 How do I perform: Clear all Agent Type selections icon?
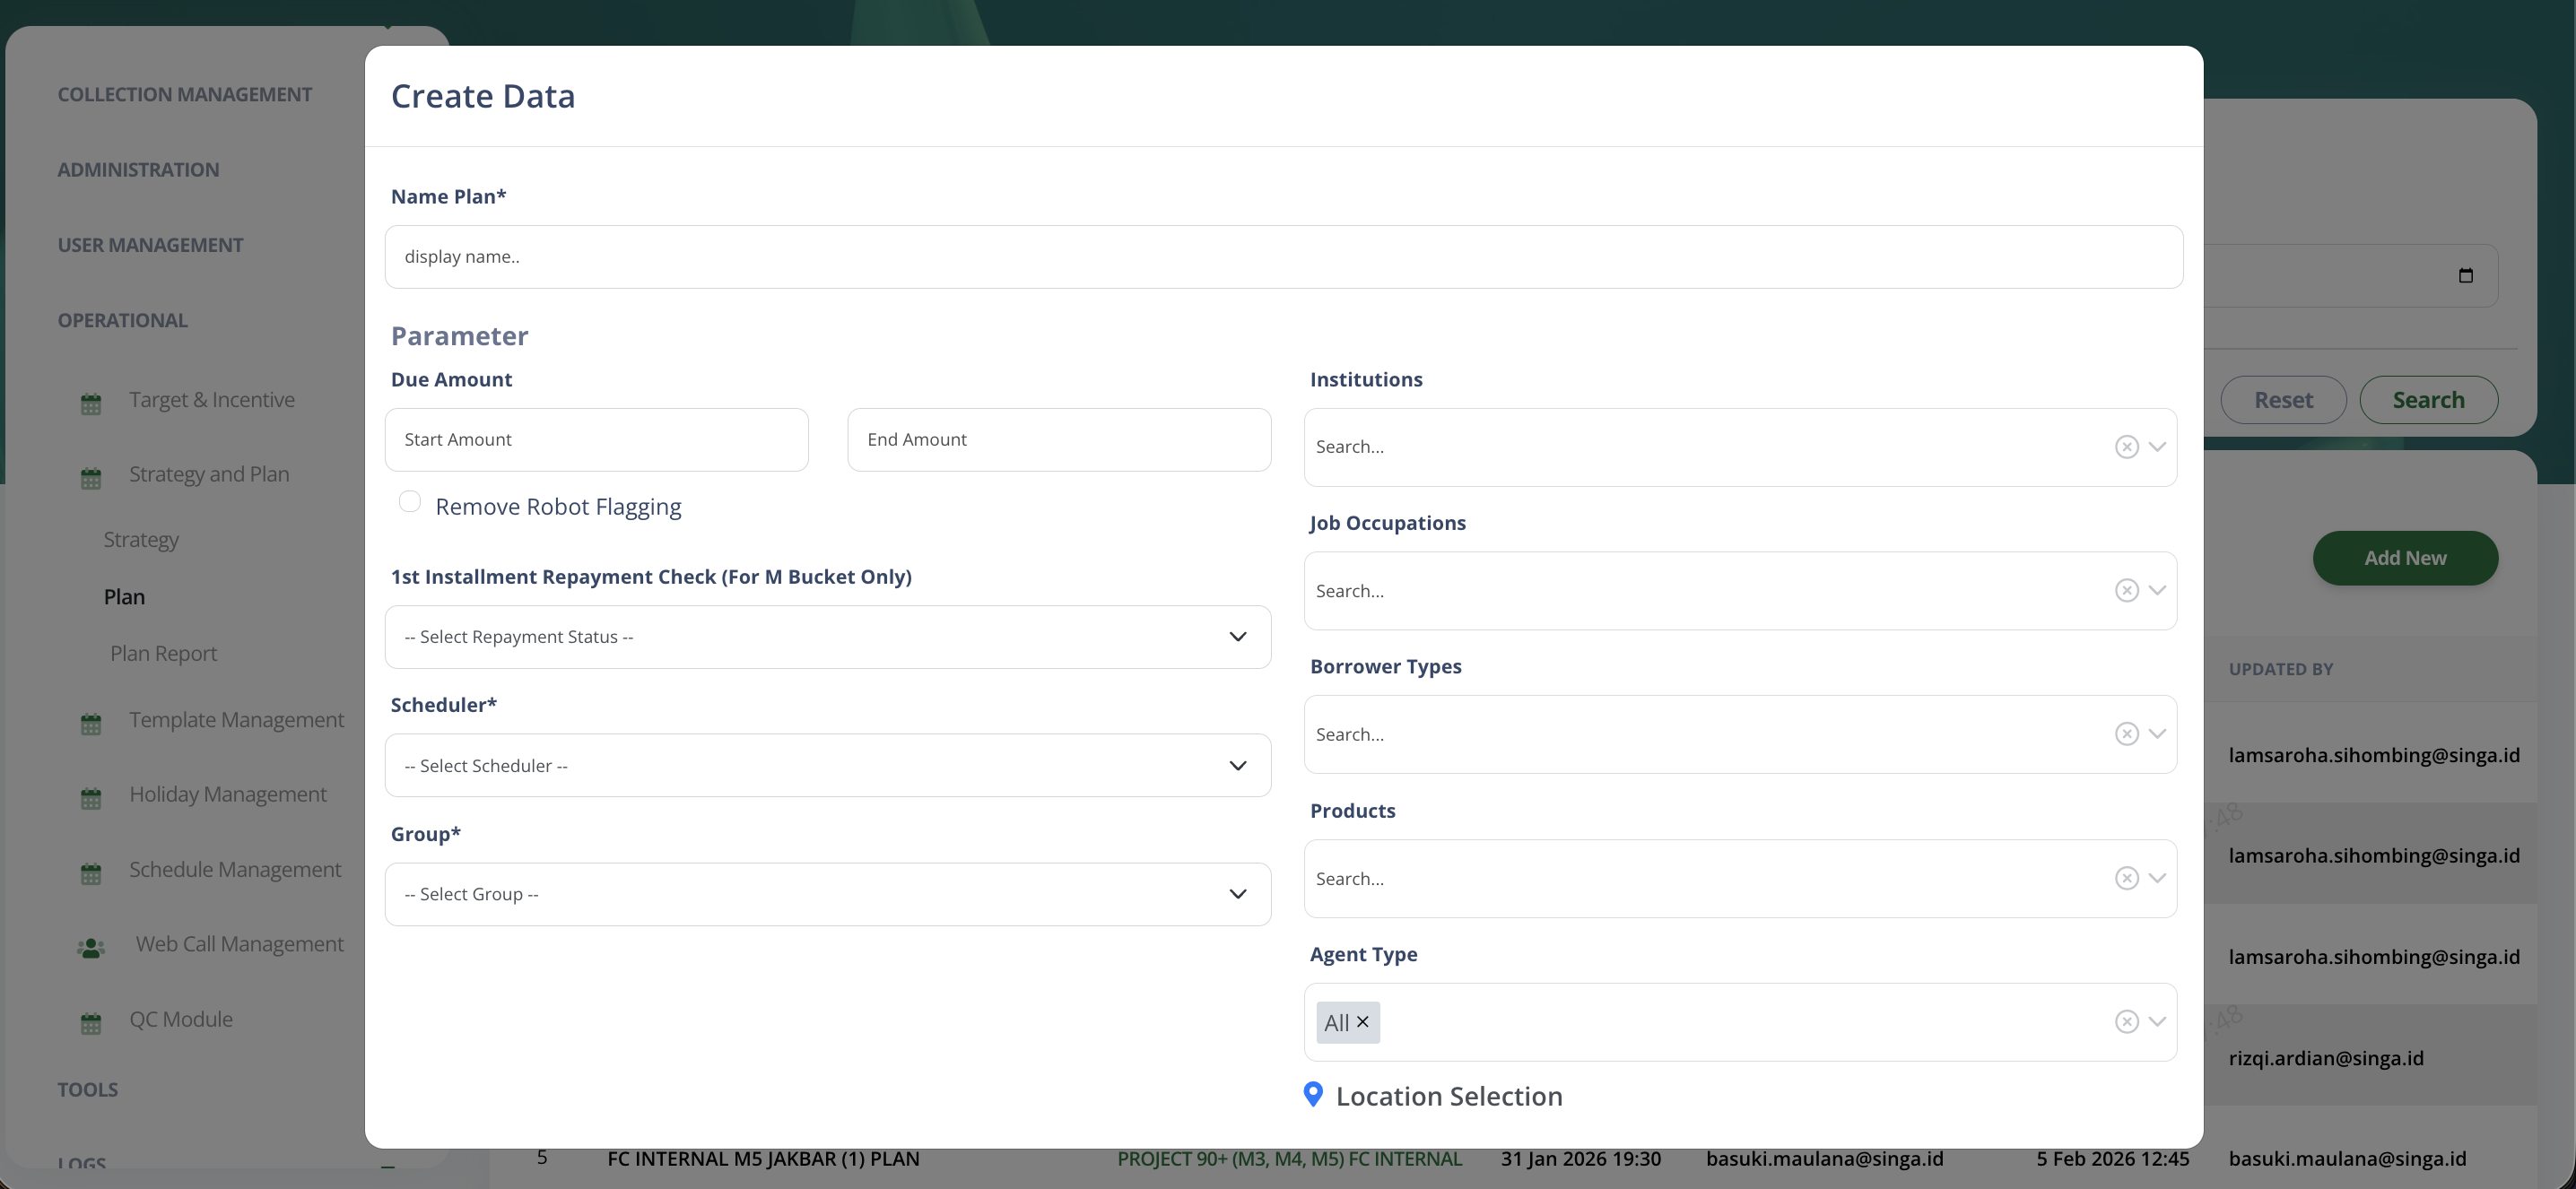[x=2126, y=1022]
